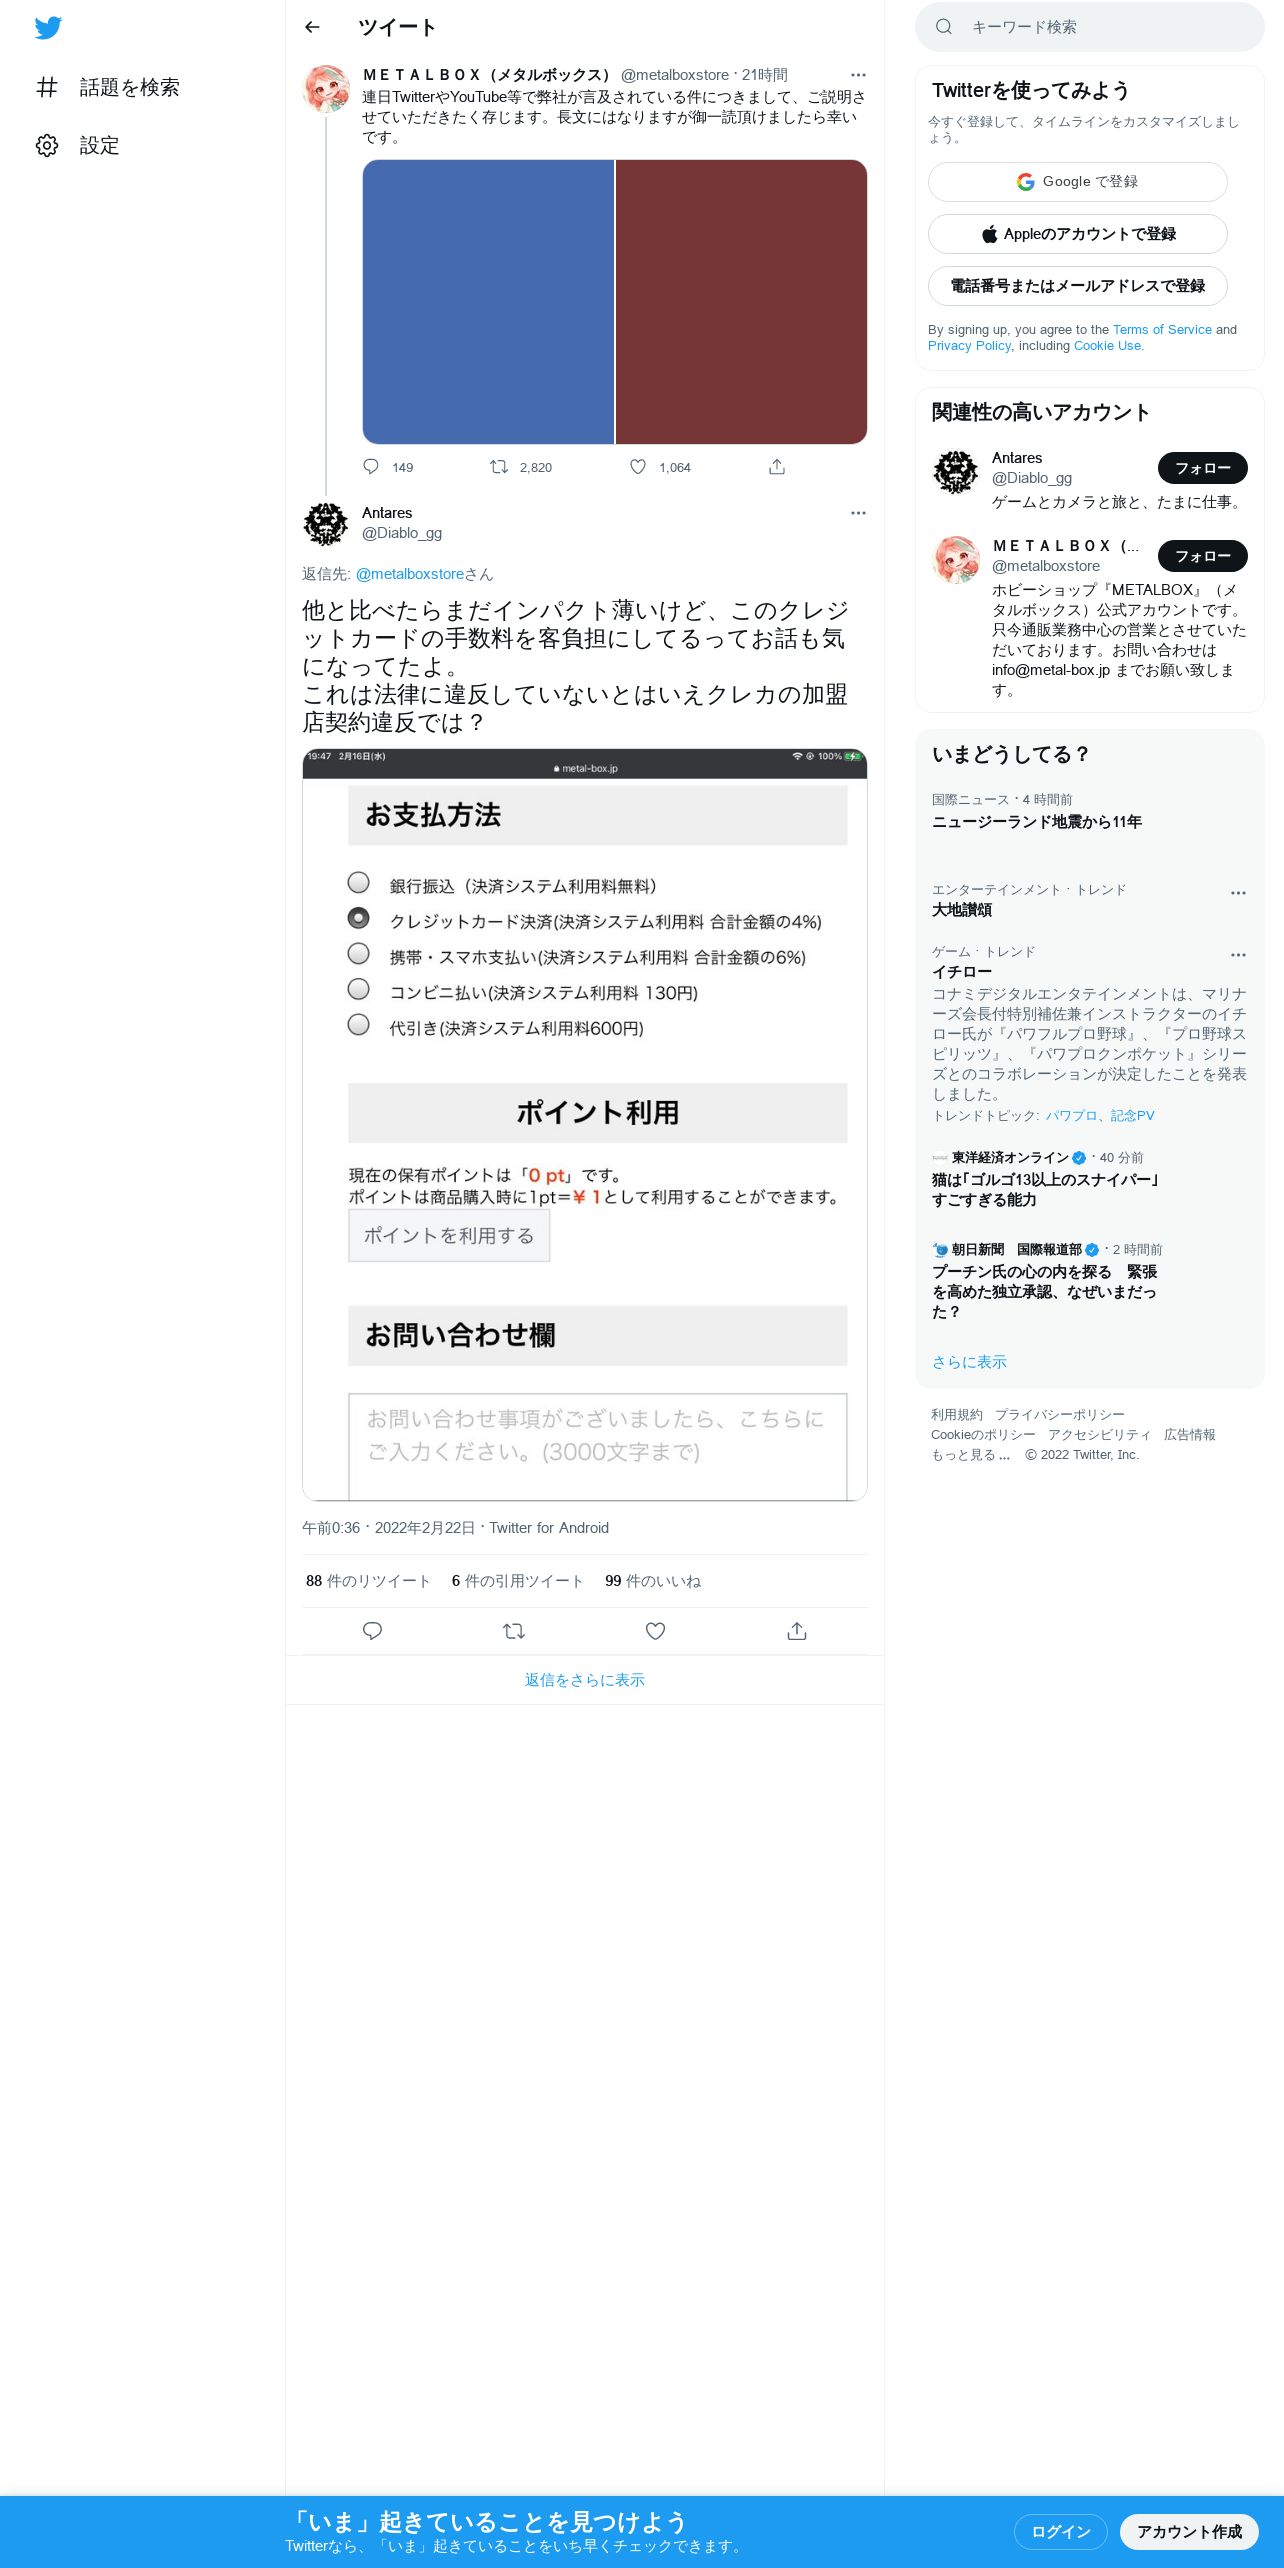Open METALBOX display name in tweet header

click(x=487, y=75)
